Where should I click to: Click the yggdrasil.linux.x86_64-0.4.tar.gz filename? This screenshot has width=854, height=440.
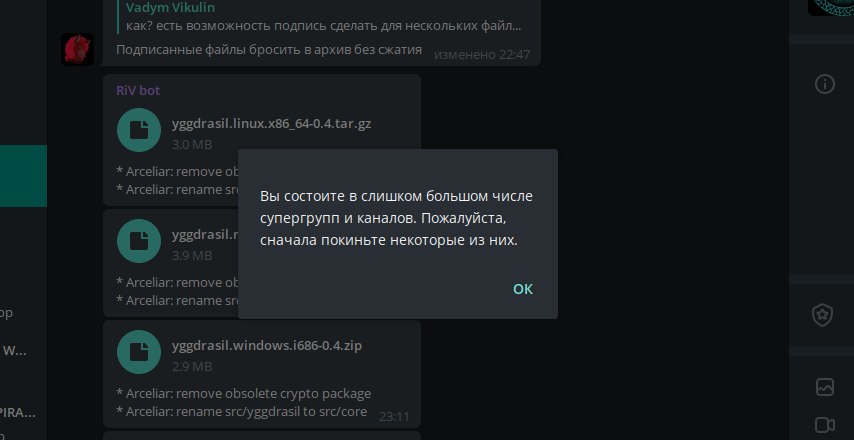(x=279, y=124)
